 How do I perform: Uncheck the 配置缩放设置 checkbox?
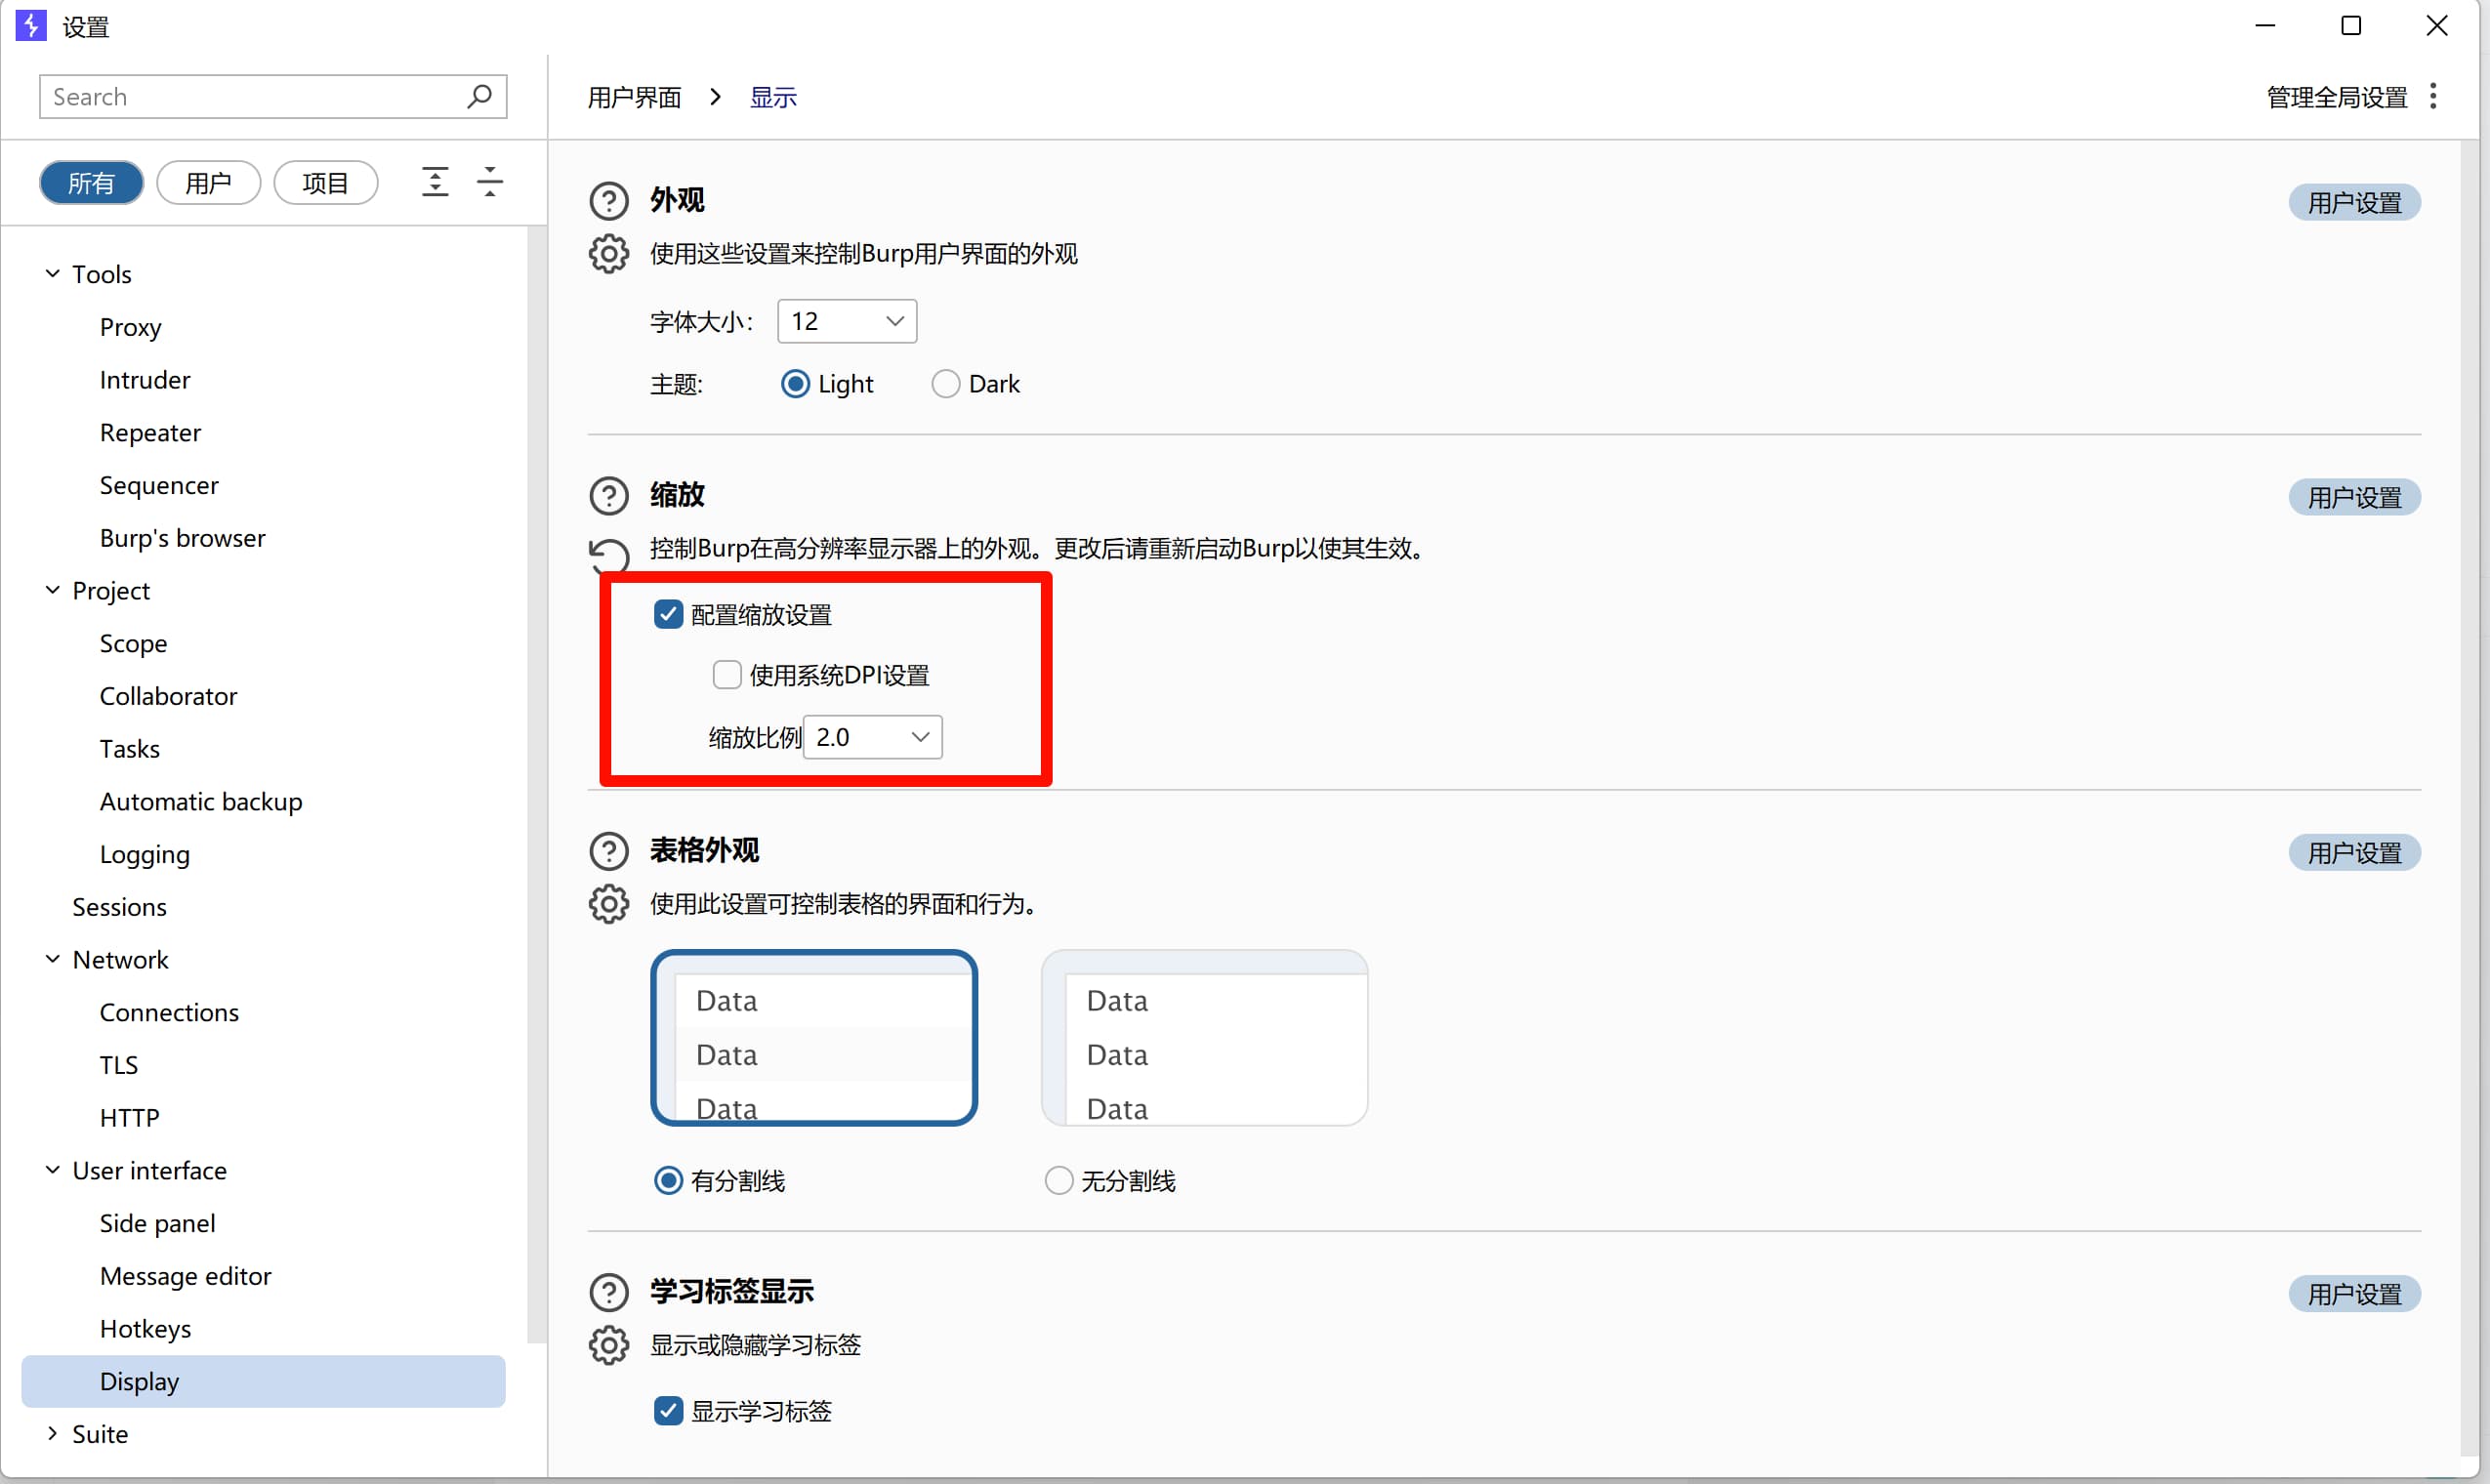click(668, 614)
